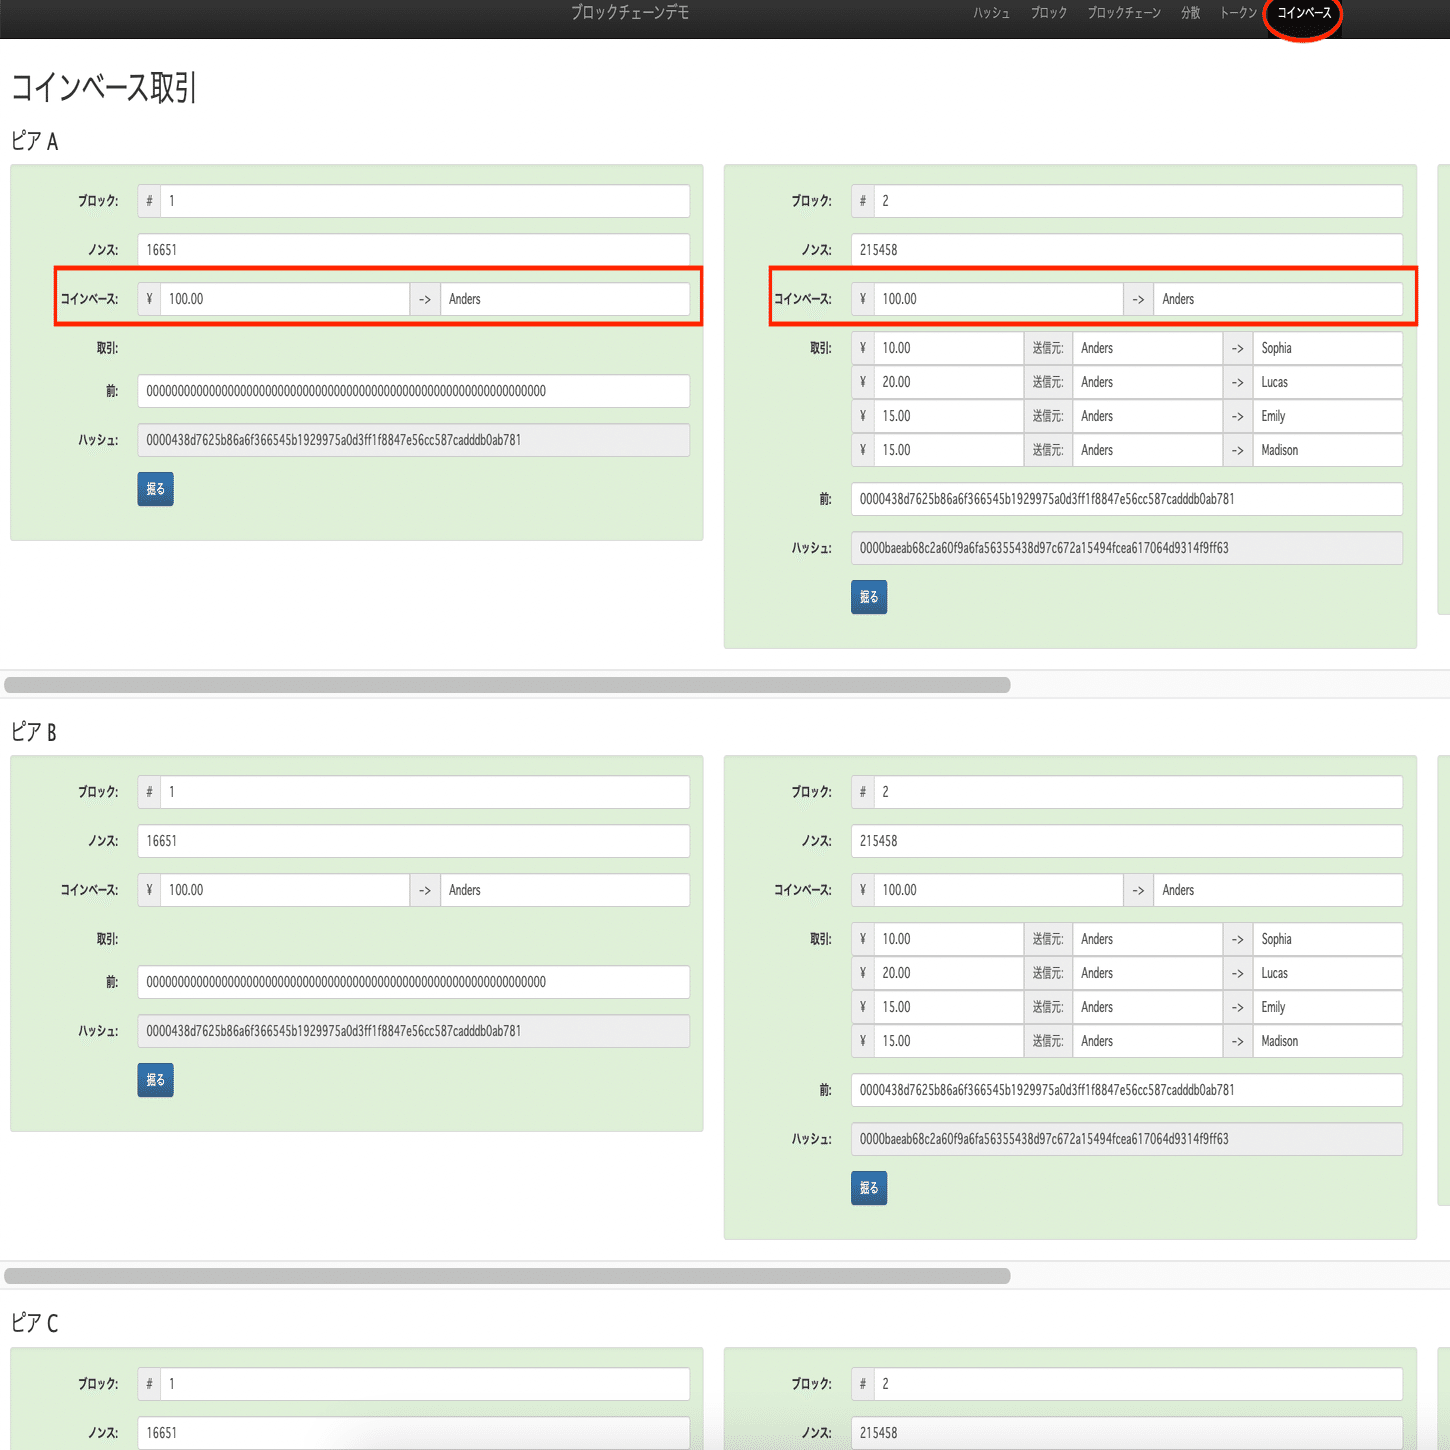Edit Peer B block 1 previous hash field

click(414, 982)
